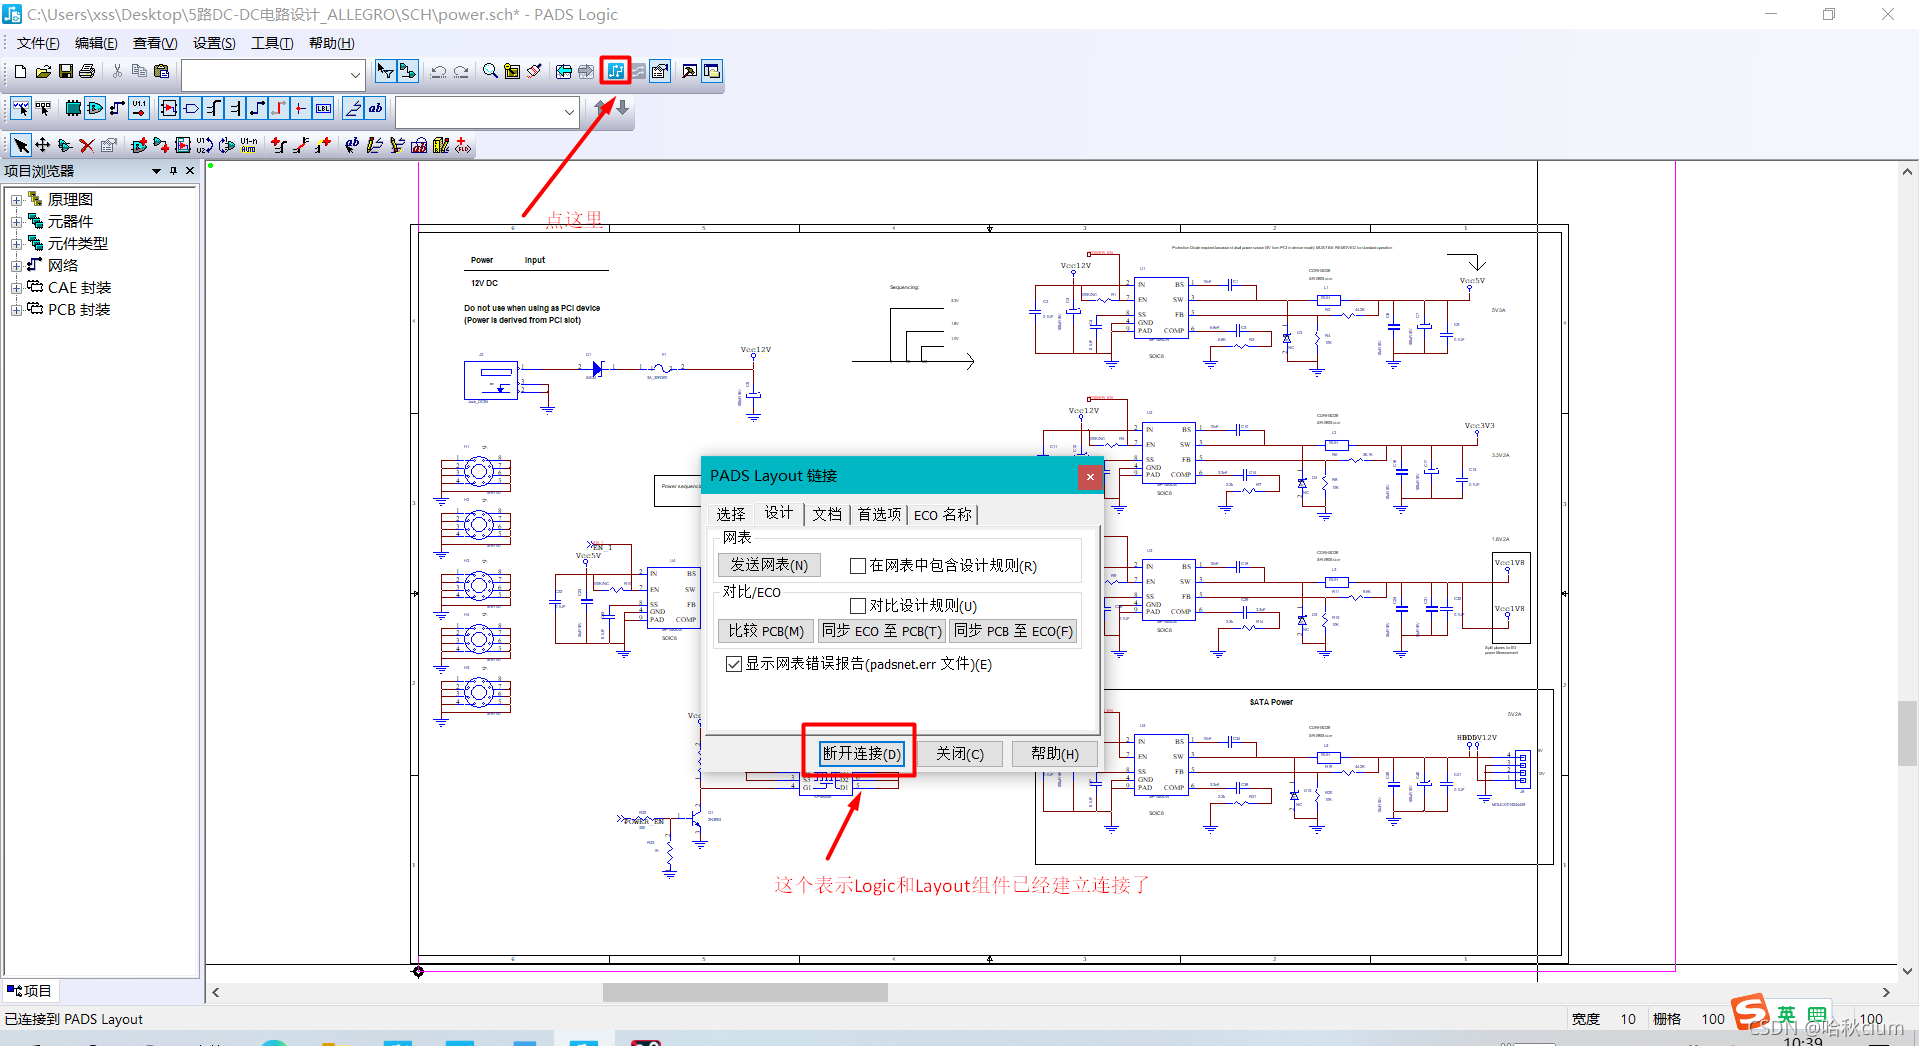This screenshot has width=1919, height=1046.
Task: Click the Print icon in the toolbar
Action: point(87,71)
